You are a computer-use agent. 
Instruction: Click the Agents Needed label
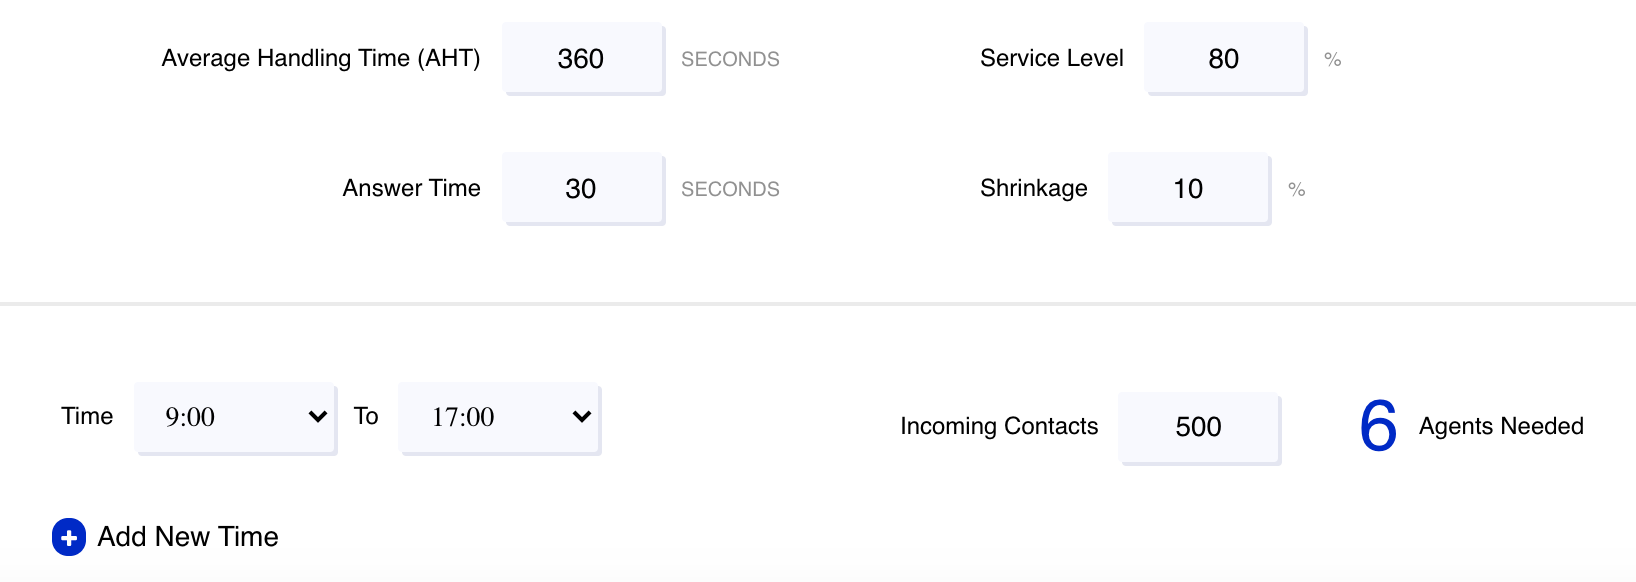point(1501,426)
